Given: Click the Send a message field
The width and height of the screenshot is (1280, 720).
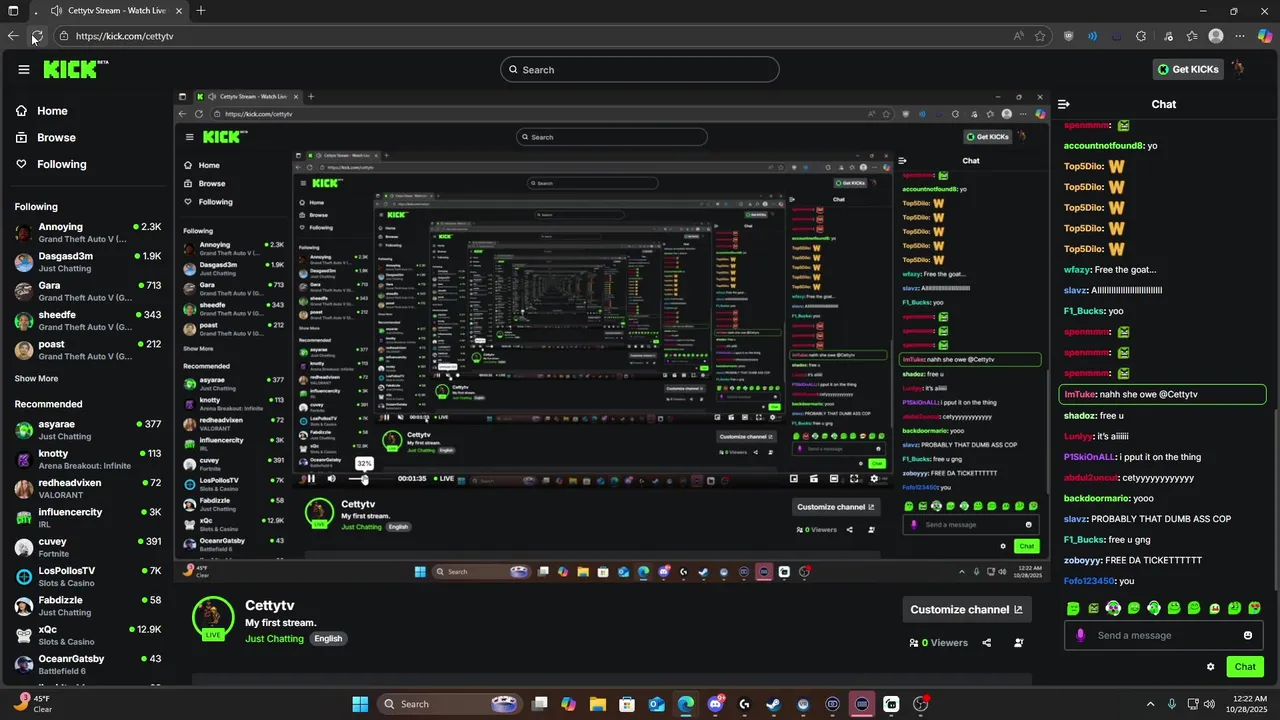Looking at the screenshot, I should (x=1165, y=635).
